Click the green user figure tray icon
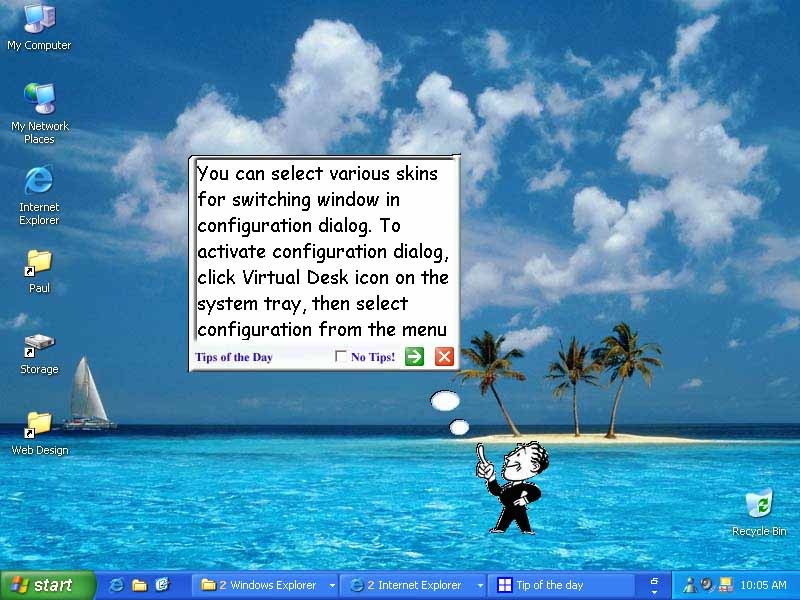The width and height of the screenshot is (800, 600). pos(689,585)
